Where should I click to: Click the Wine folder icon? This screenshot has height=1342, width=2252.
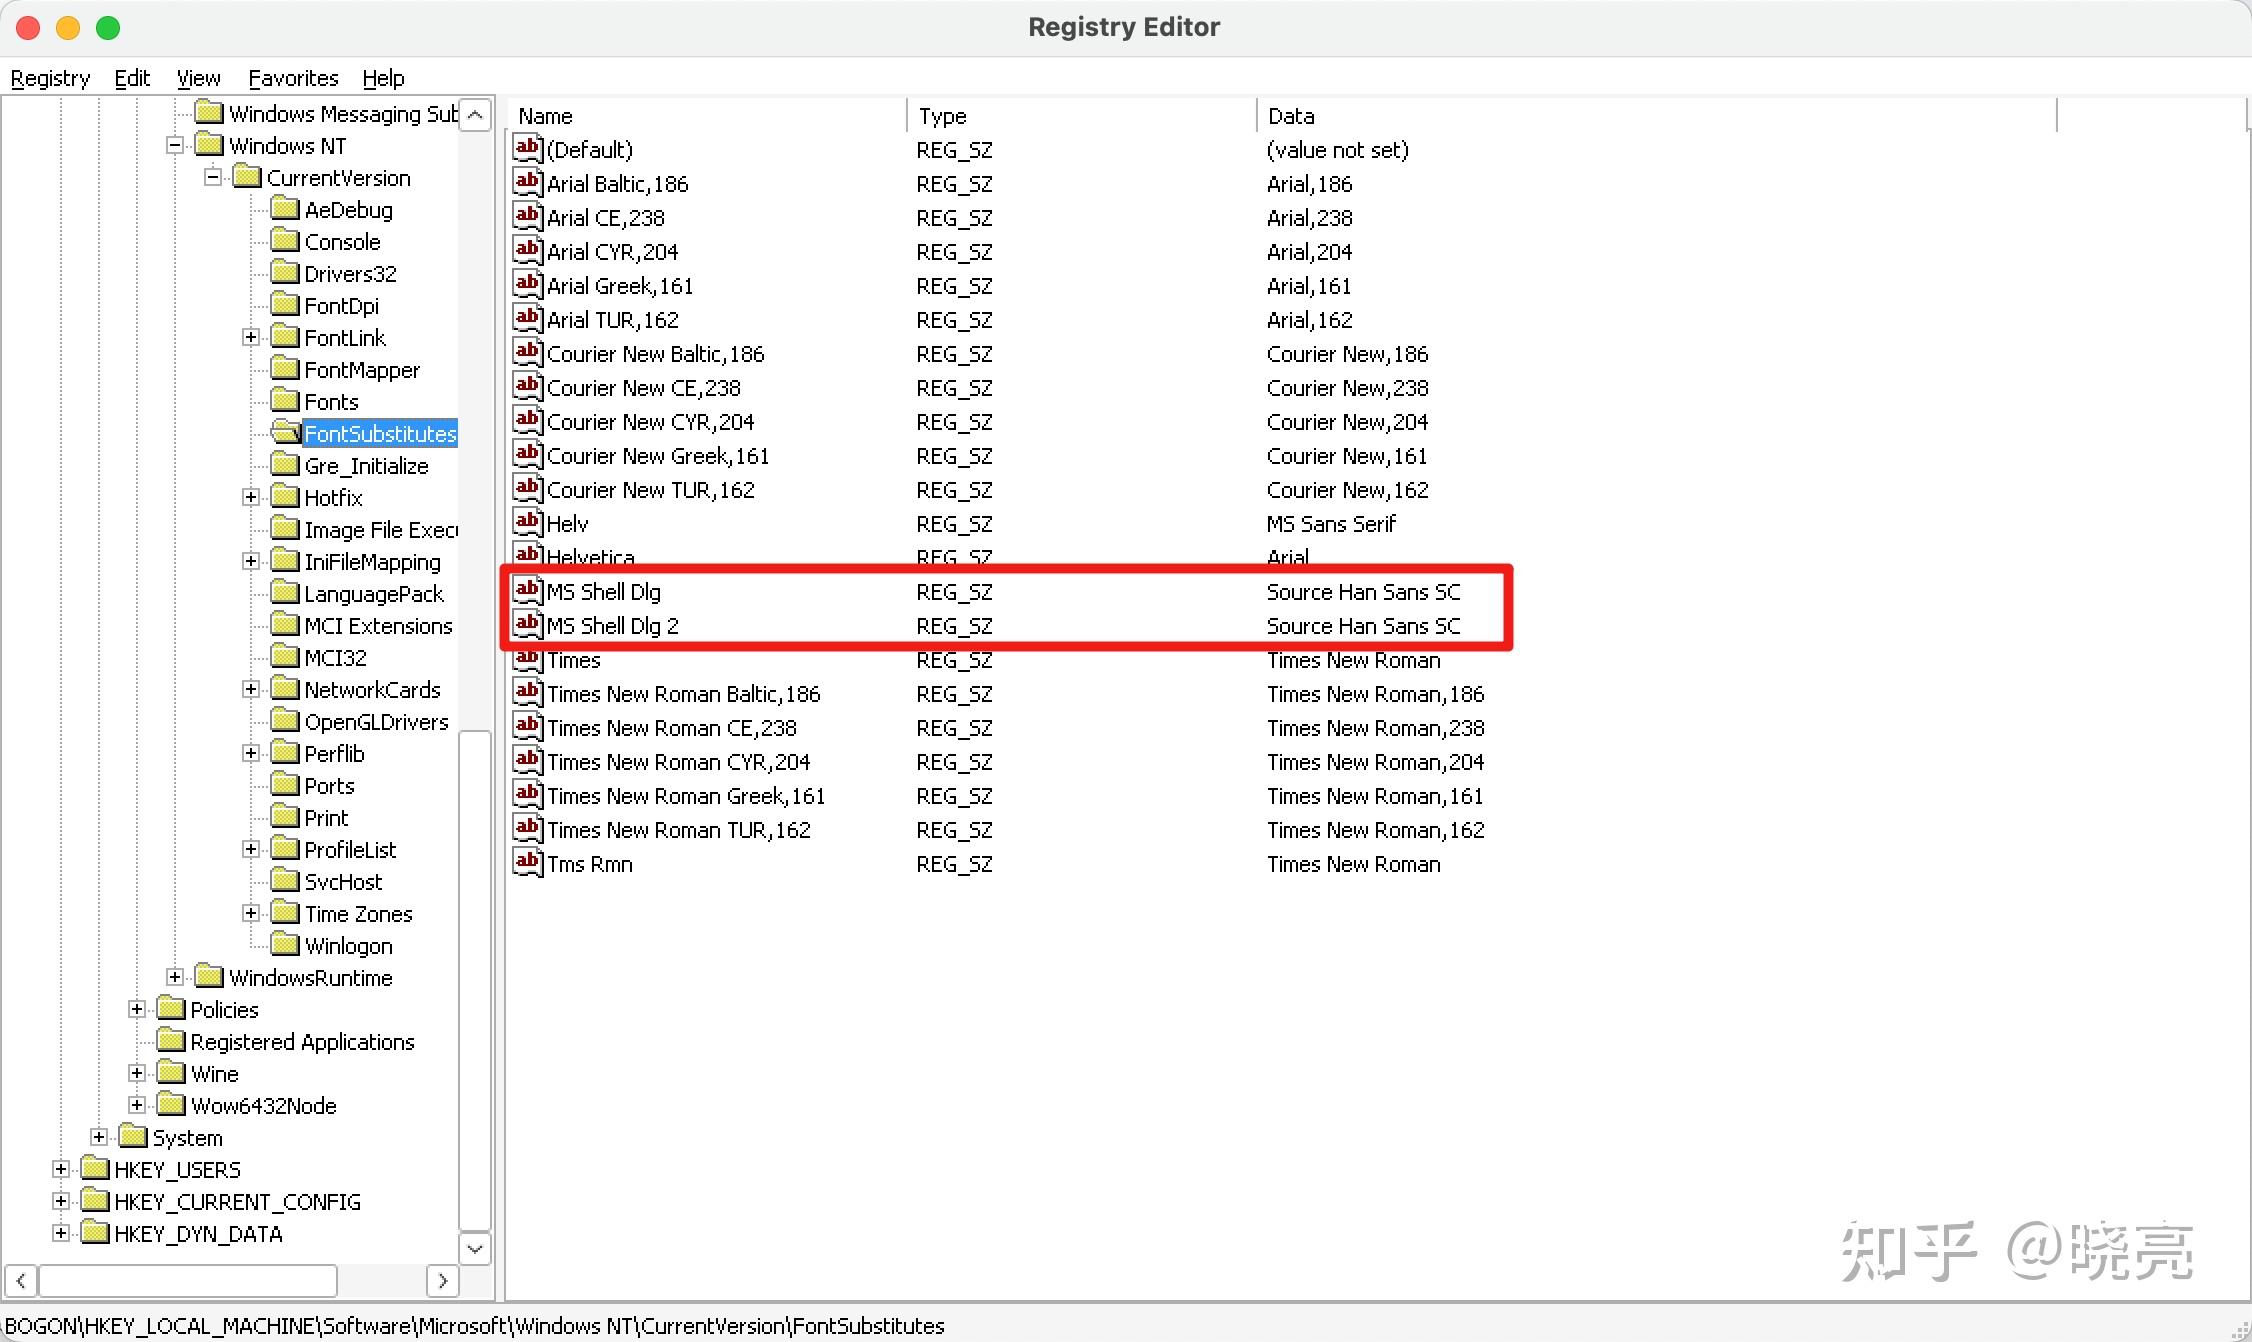pos(172,1073)
